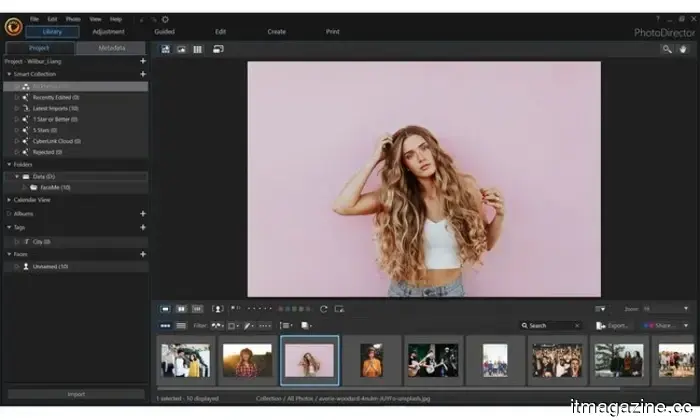This screenshot has height=420, width=700.
Task: Add a new album with plus icon
Action: [x=143, y=214]
